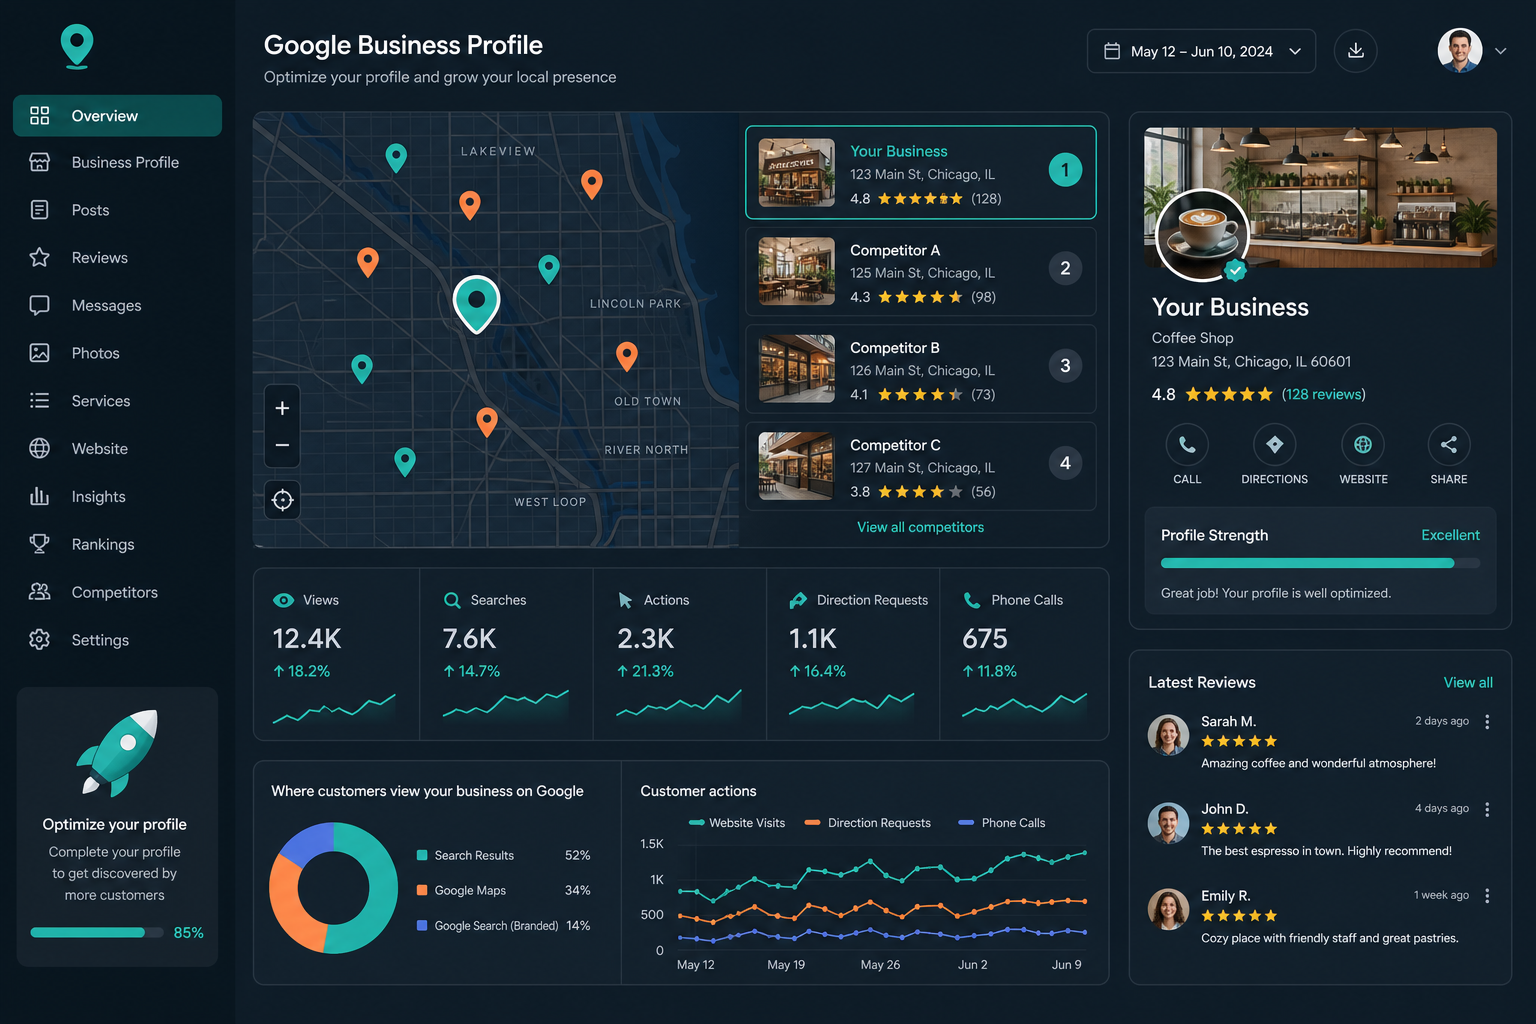Click the Competitor A thumbnail image
Viewport: 1536px width, 1024px height.
(797, 271)
